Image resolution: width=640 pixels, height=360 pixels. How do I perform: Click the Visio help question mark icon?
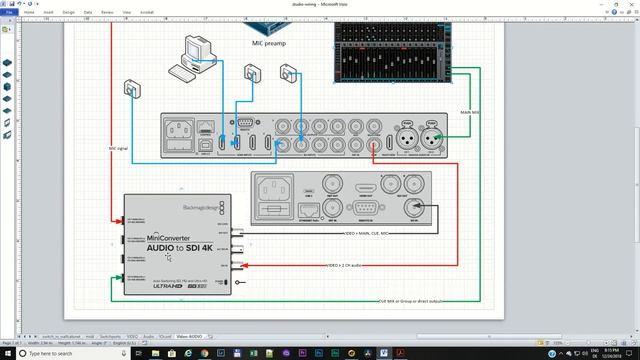click(x=614, y=12)
